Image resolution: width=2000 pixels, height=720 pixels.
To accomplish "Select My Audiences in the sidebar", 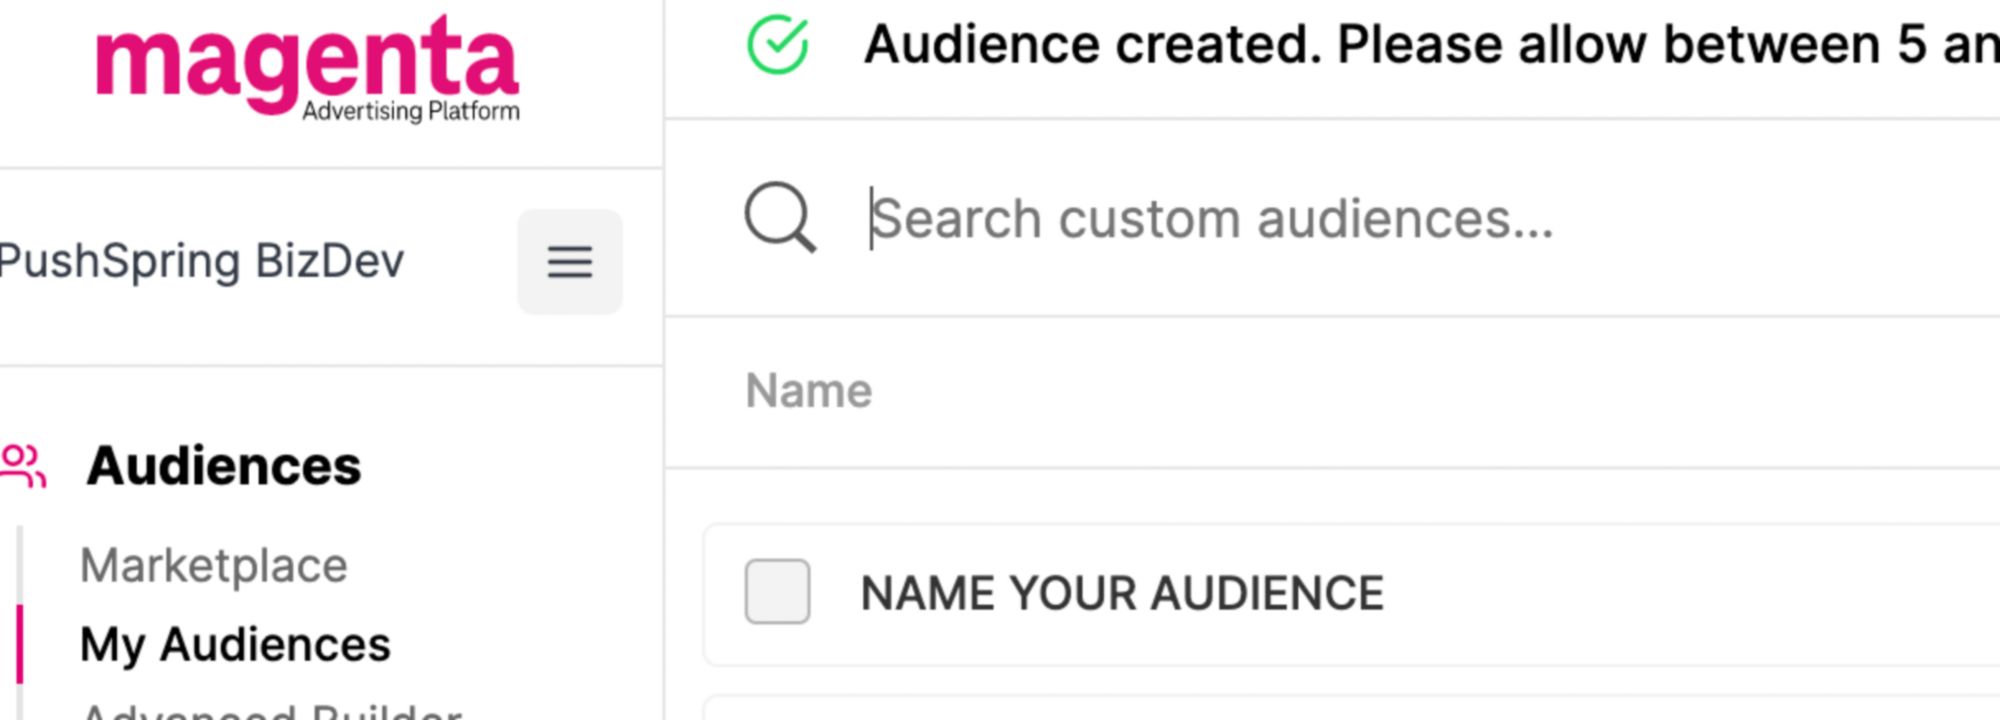I will pyautogui.click(x=235, y=644).
